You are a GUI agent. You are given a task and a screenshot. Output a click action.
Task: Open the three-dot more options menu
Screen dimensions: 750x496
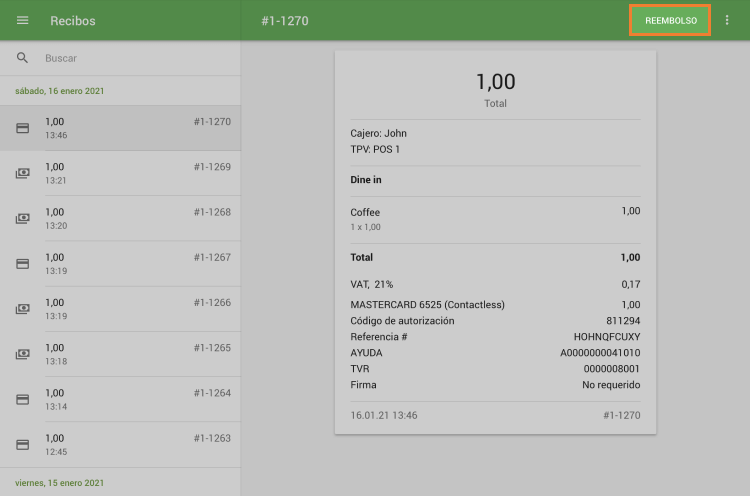pos(727,21)
